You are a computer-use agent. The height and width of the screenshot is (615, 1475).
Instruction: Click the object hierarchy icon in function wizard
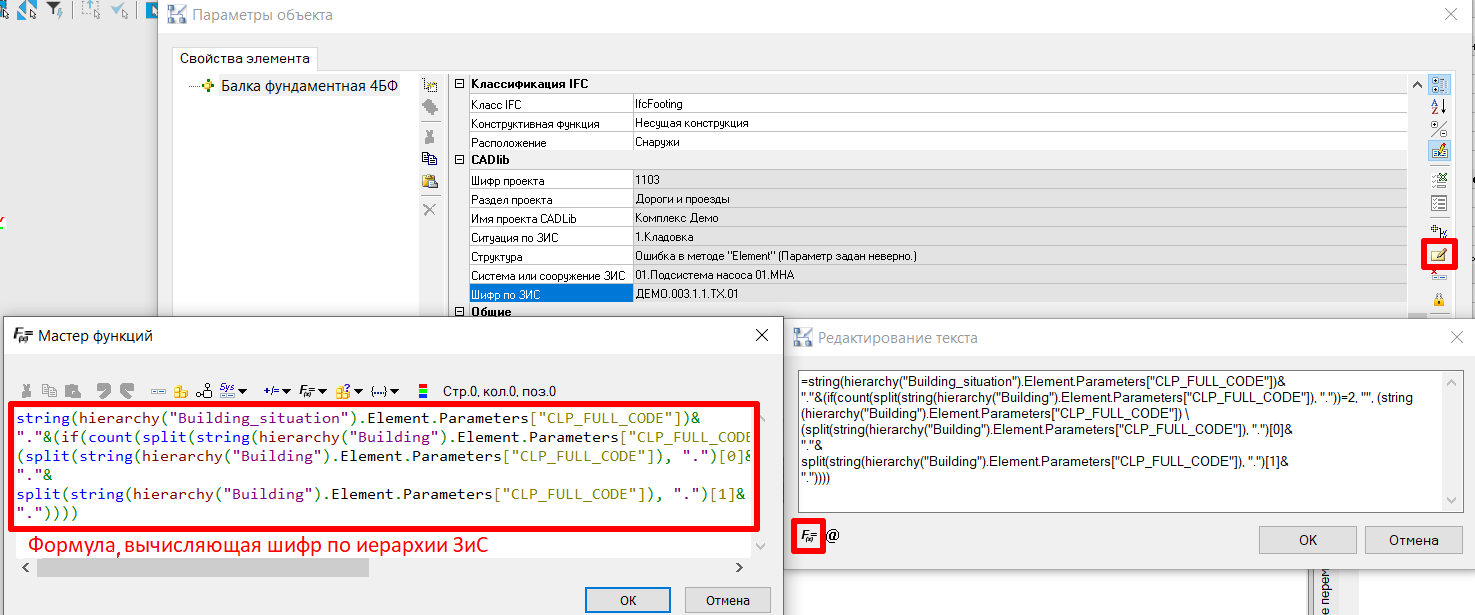[x=204, y=391]
